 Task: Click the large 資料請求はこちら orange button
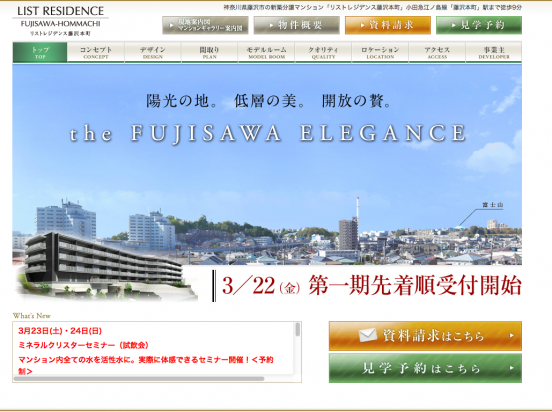coord(425,336)
